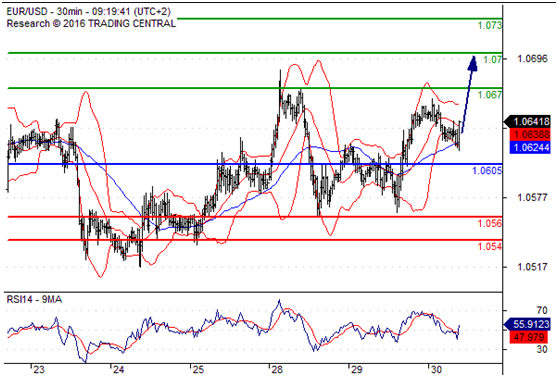Click the 1.0696 price axis label
The image size is (558, 377).
tap(532, 59)
